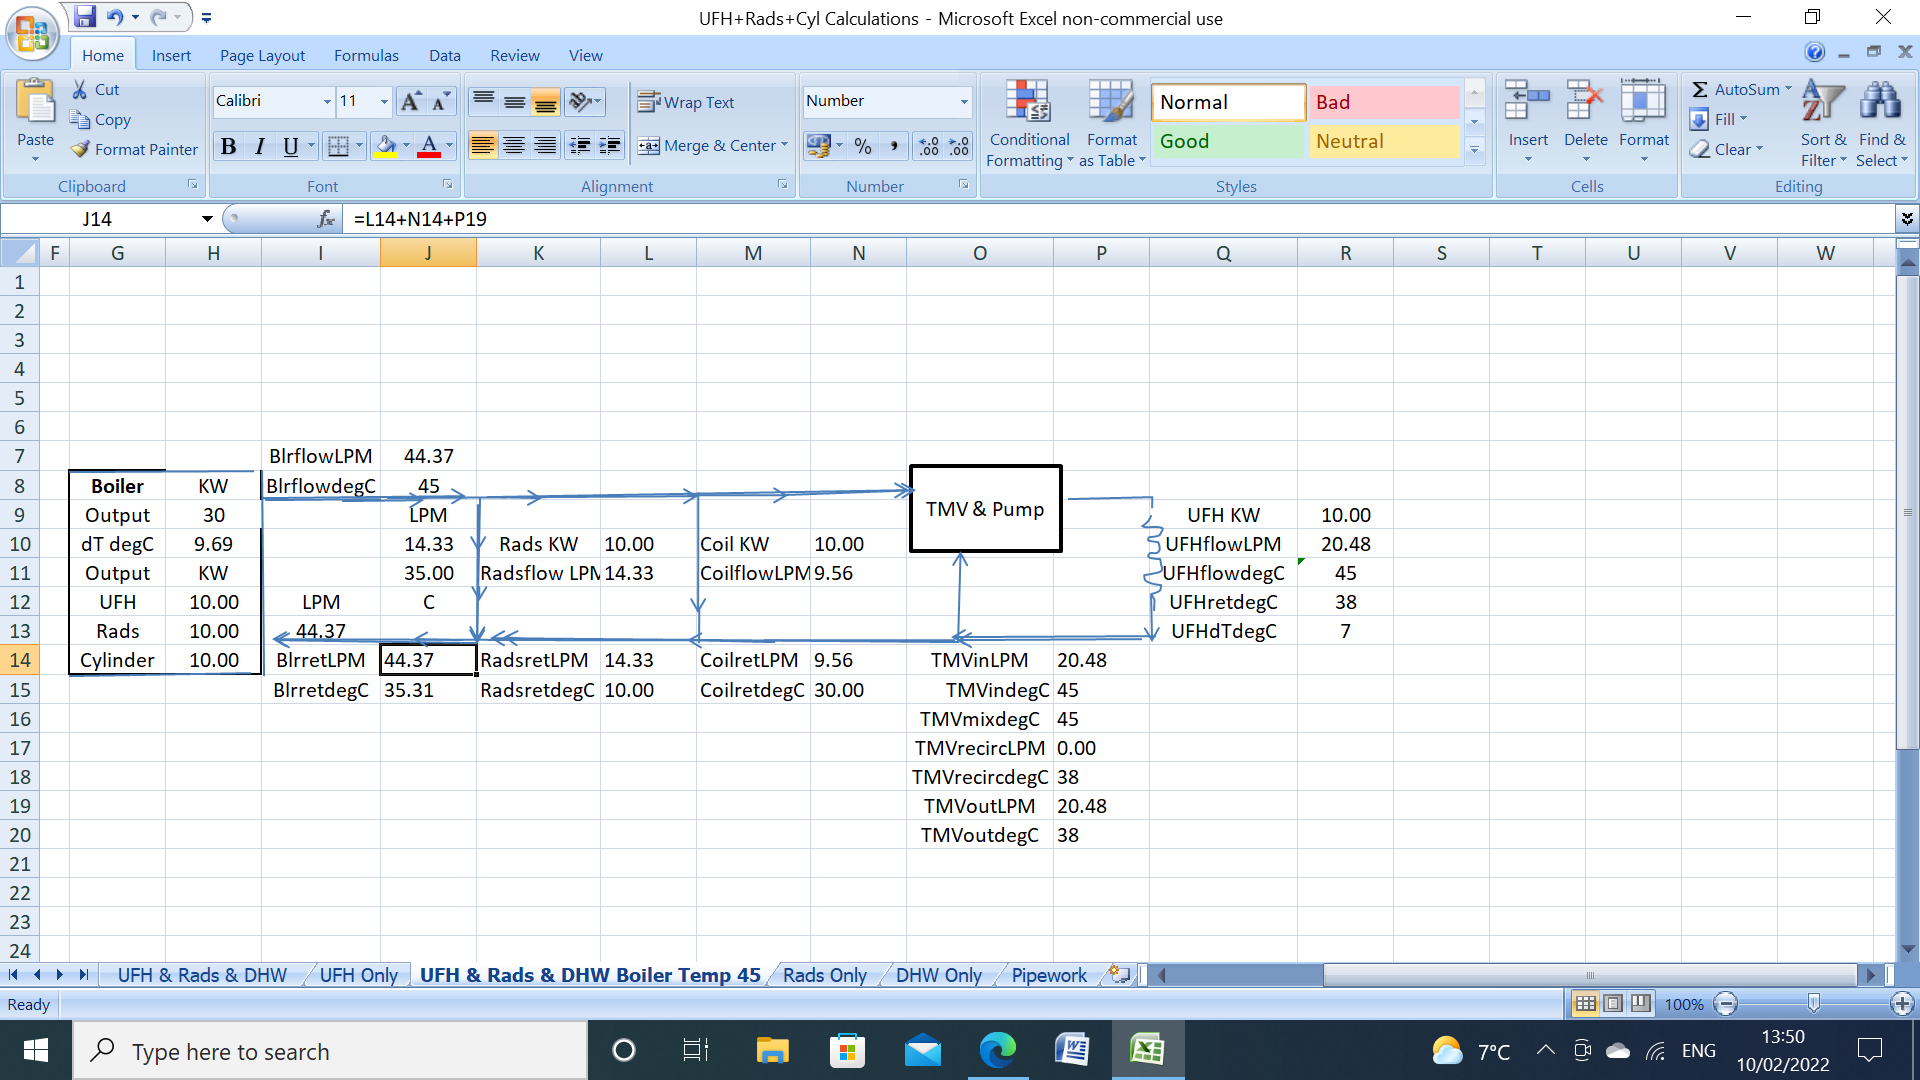Open Format as Table gallery
Image resolution: width=1920 pixels, height=1080 pixels.
pos(1111,124)
